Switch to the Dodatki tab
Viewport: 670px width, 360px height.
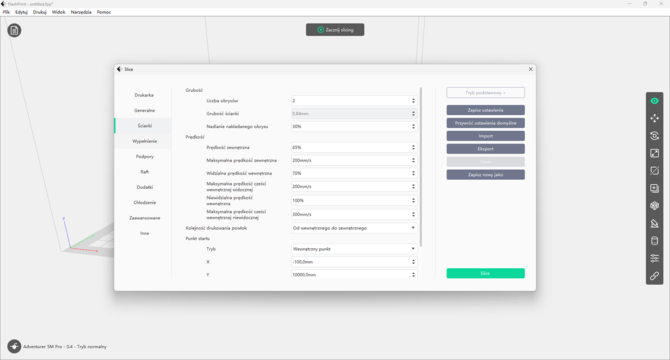pyautogui.click(x=144, y=187)
